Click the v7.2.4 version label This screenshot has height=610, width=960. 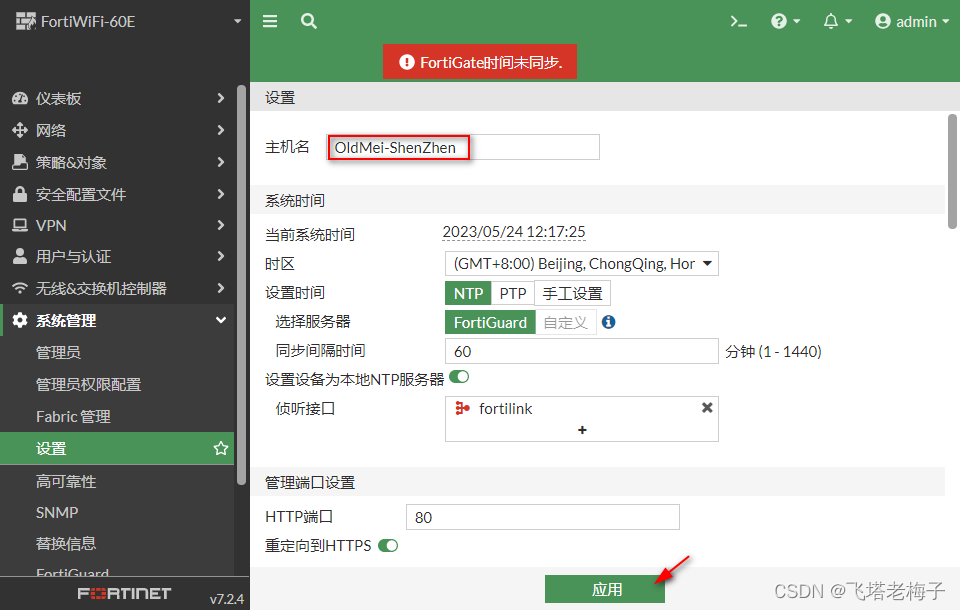(227, 599)
